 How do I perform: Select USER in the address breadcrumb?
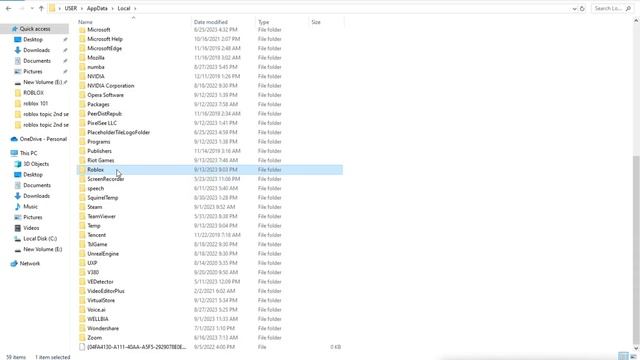click(71, 8)
